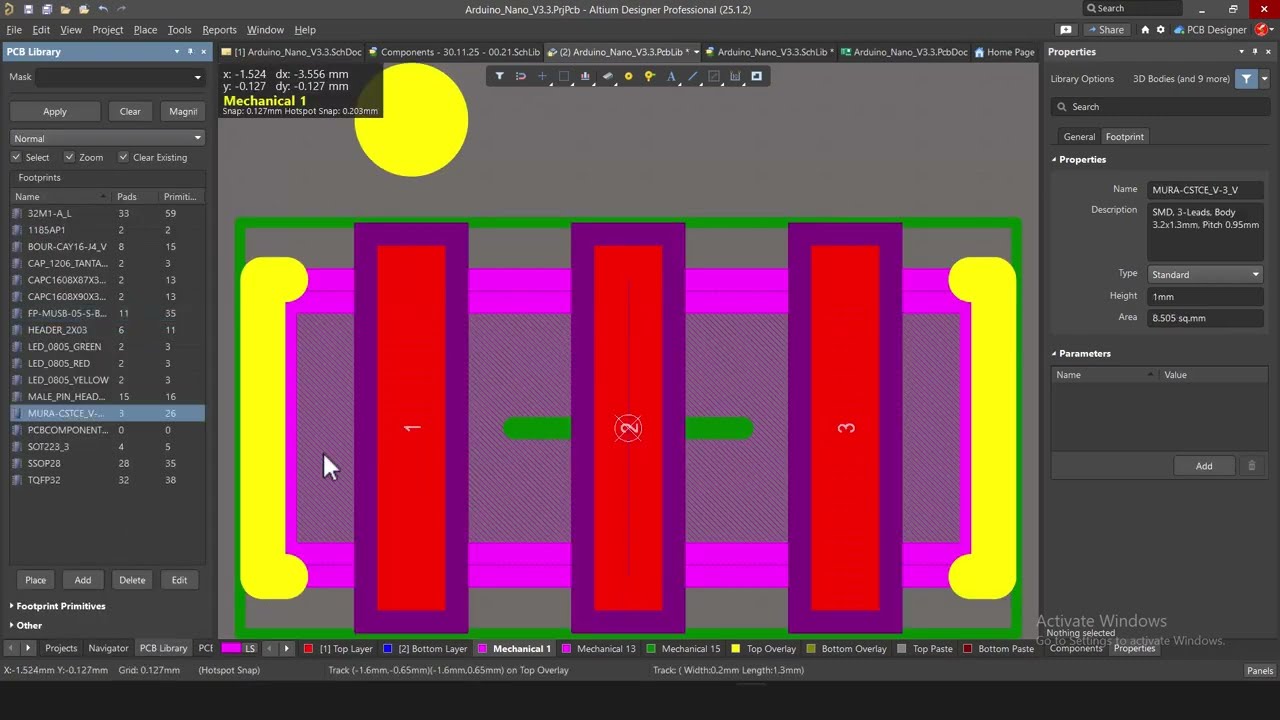
Task: Select the place via tool
Action: click(650, 76)
